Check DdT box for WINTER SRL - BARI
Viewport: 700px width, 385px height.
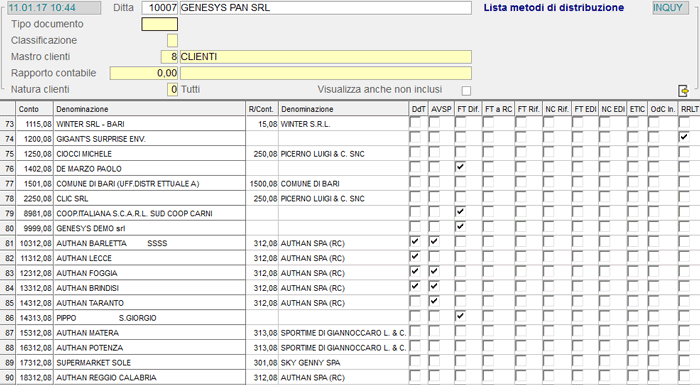[415, 122]
